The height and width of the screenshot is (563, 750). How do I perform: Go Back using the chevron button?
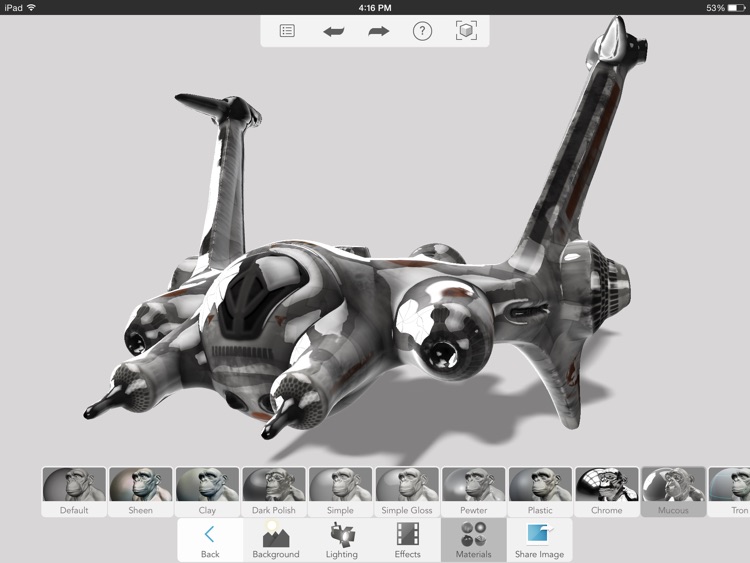210,540
